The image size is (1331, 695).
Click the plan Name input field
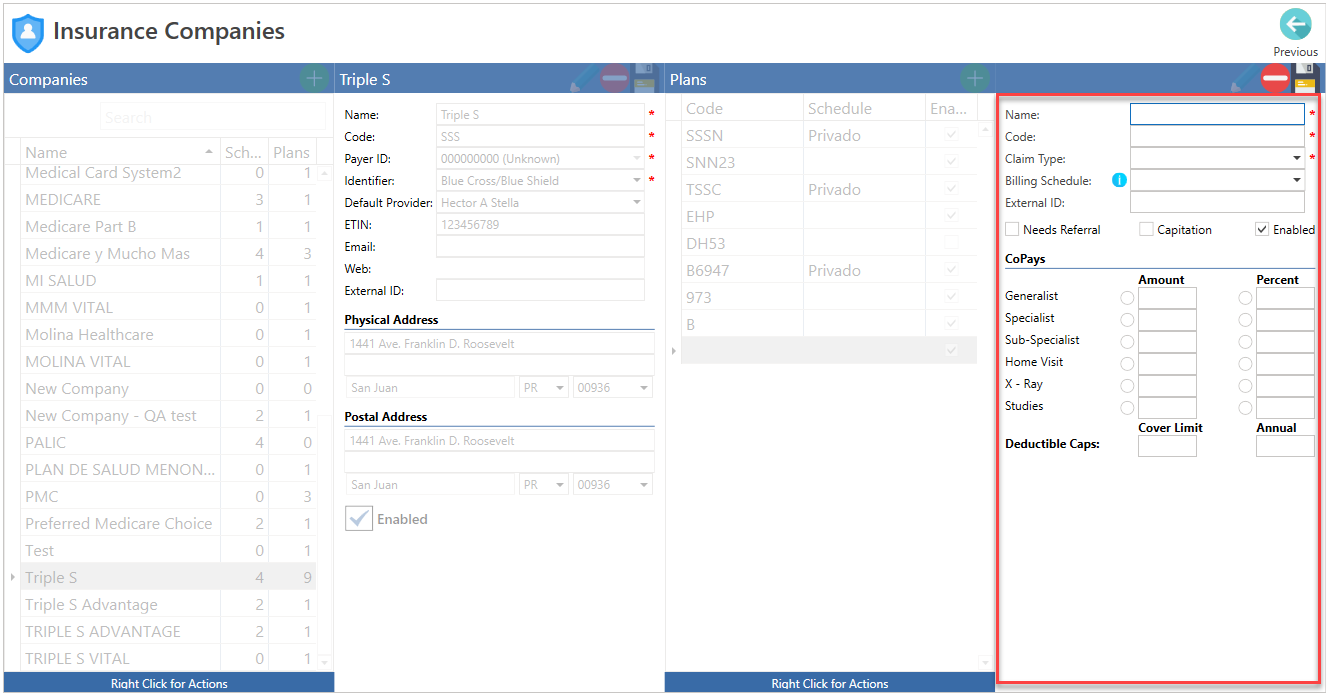coord(1217,114)
